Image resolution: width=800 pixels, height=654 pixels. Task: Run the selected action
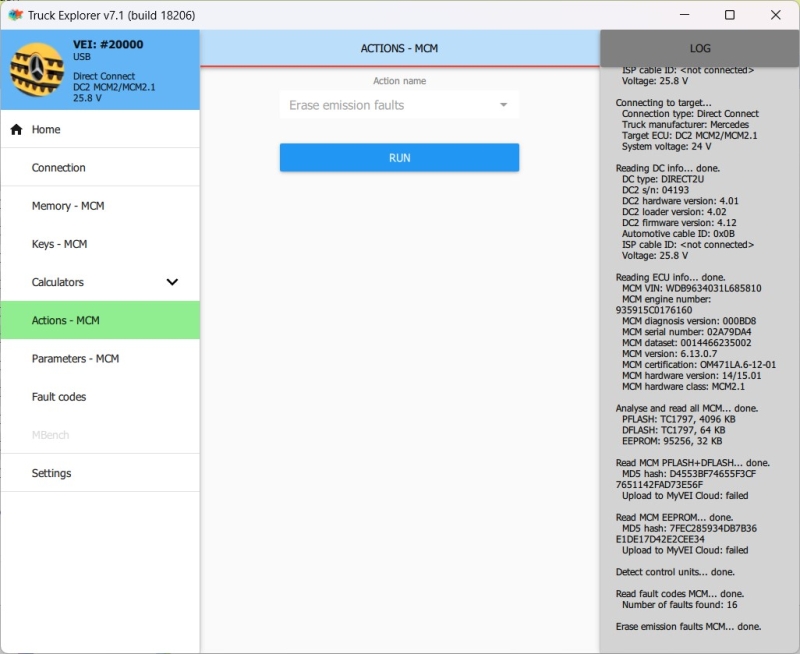pos(399,158)
